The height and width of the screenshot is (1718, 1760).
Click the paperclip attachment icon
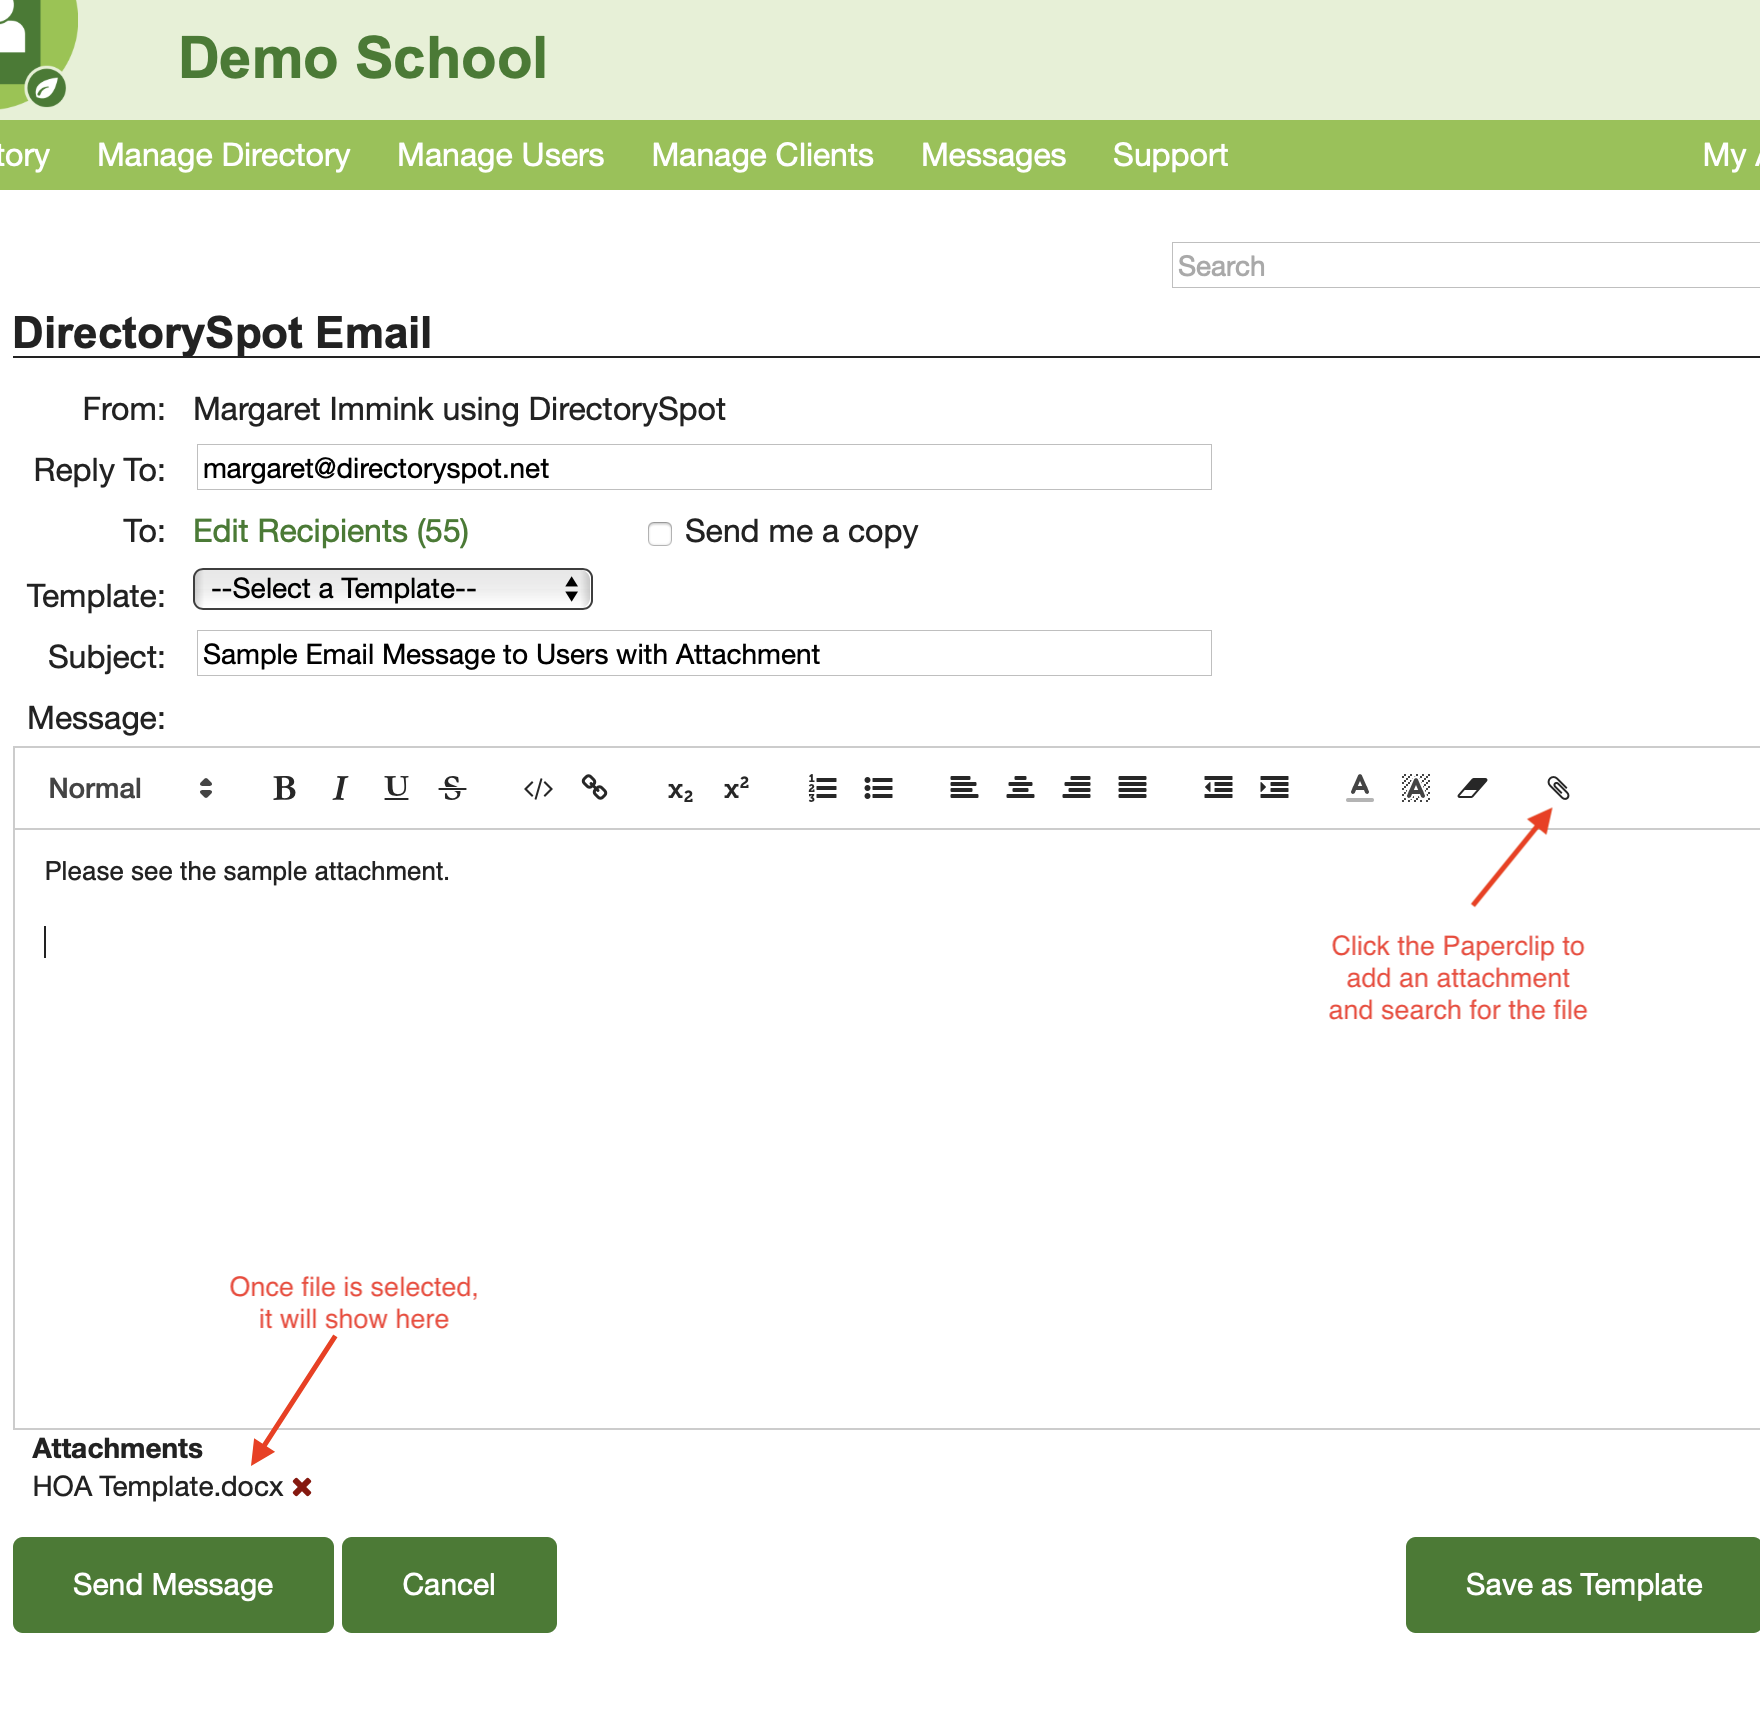[x=1557, y=788]
